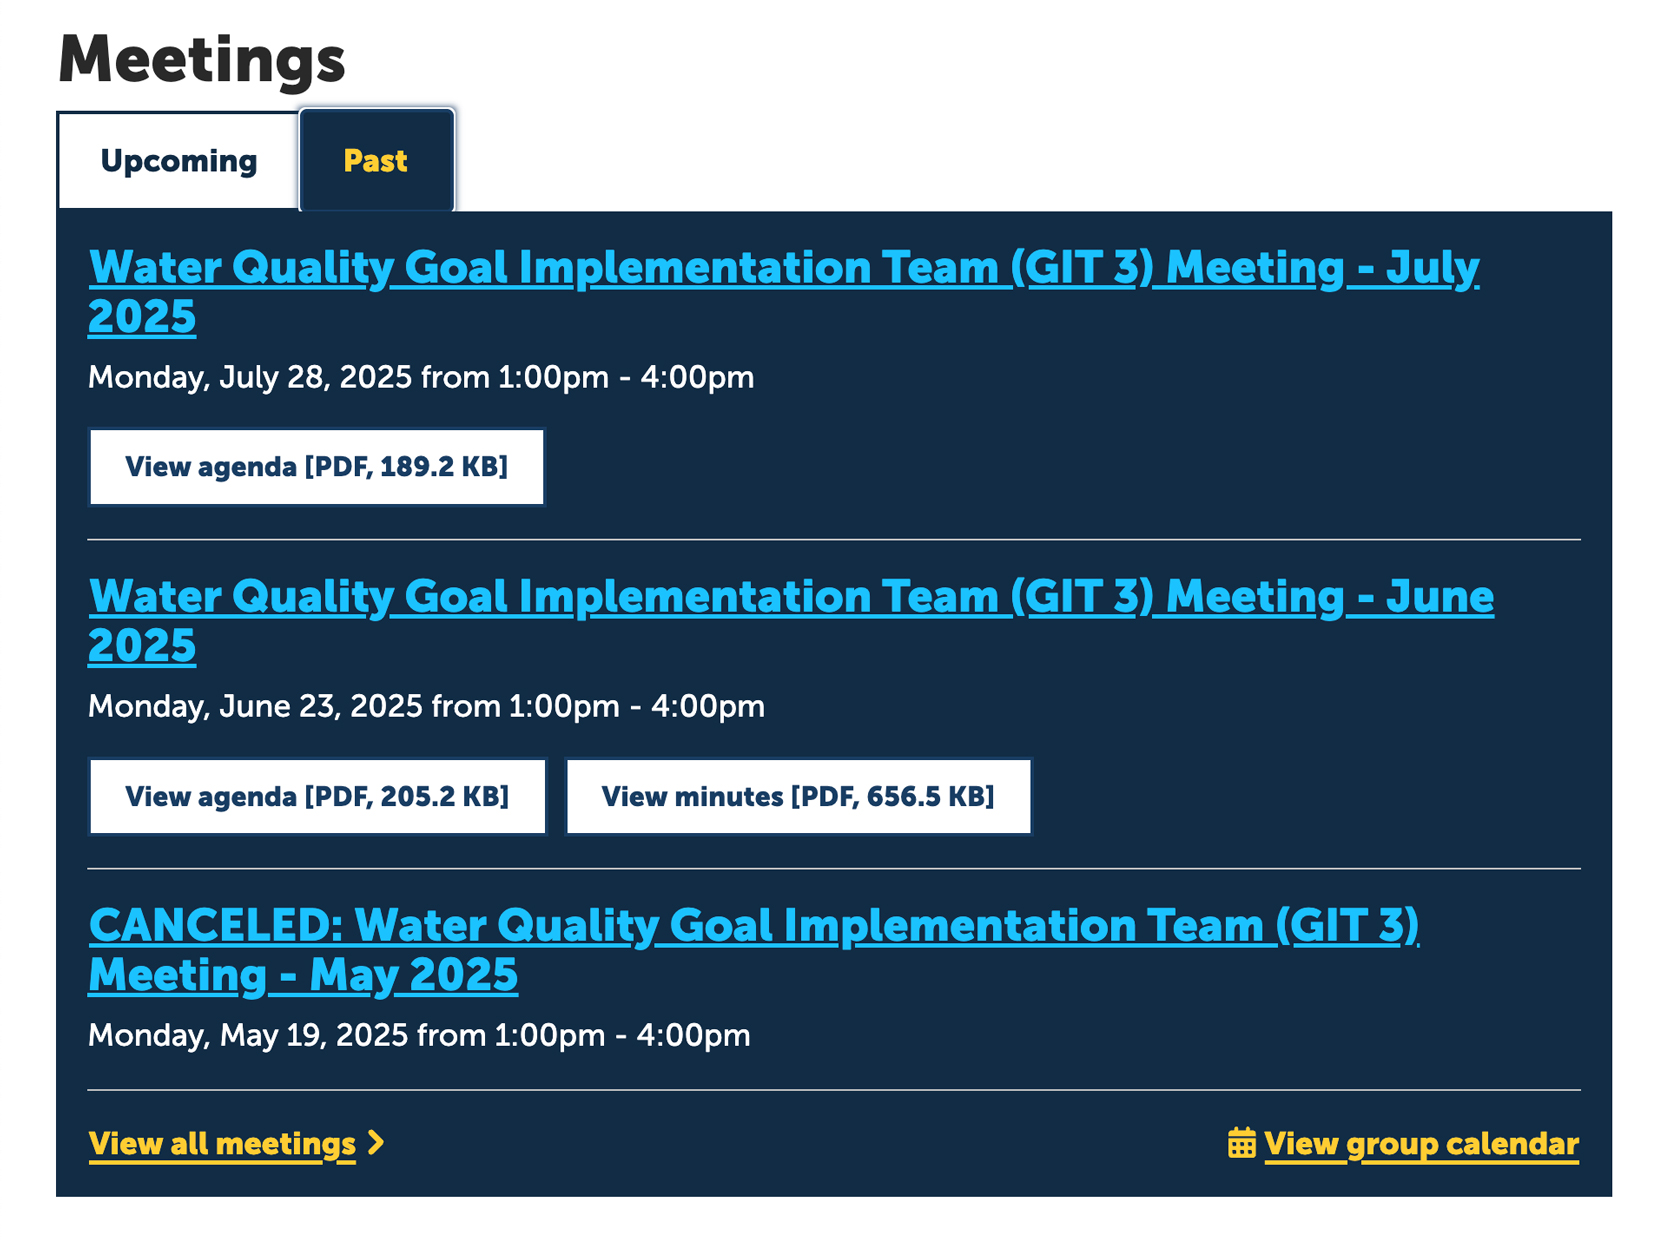Download the 205.2 KB agenda file
This screenshot has width=1664, height=1245.
[x=317, y=796]
